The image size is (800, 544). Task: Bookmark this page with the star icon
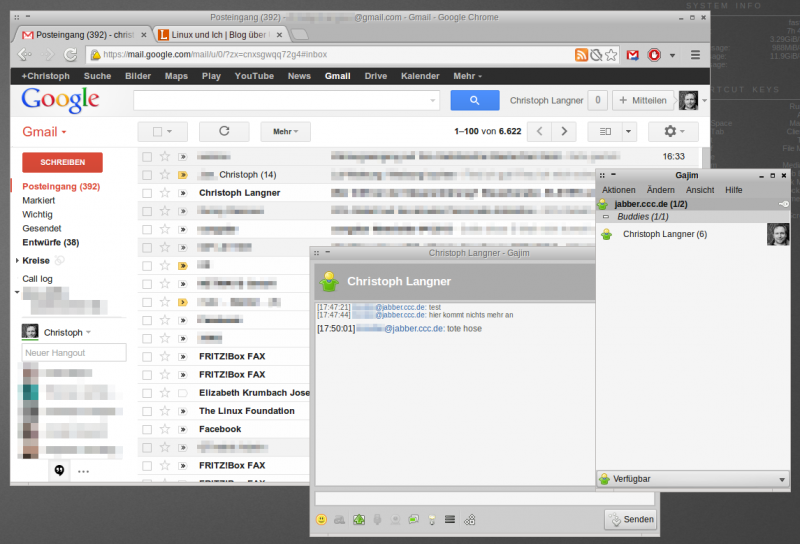click(611, 55)
